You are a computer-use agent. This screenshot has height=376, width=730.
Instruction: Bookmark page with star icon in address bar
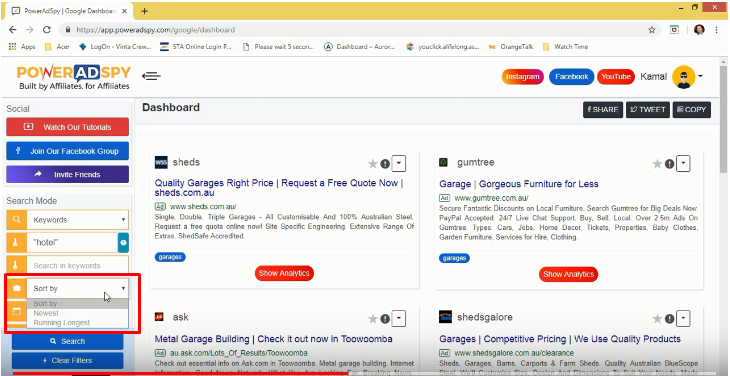pyautogui.click(x=652, y=30)
